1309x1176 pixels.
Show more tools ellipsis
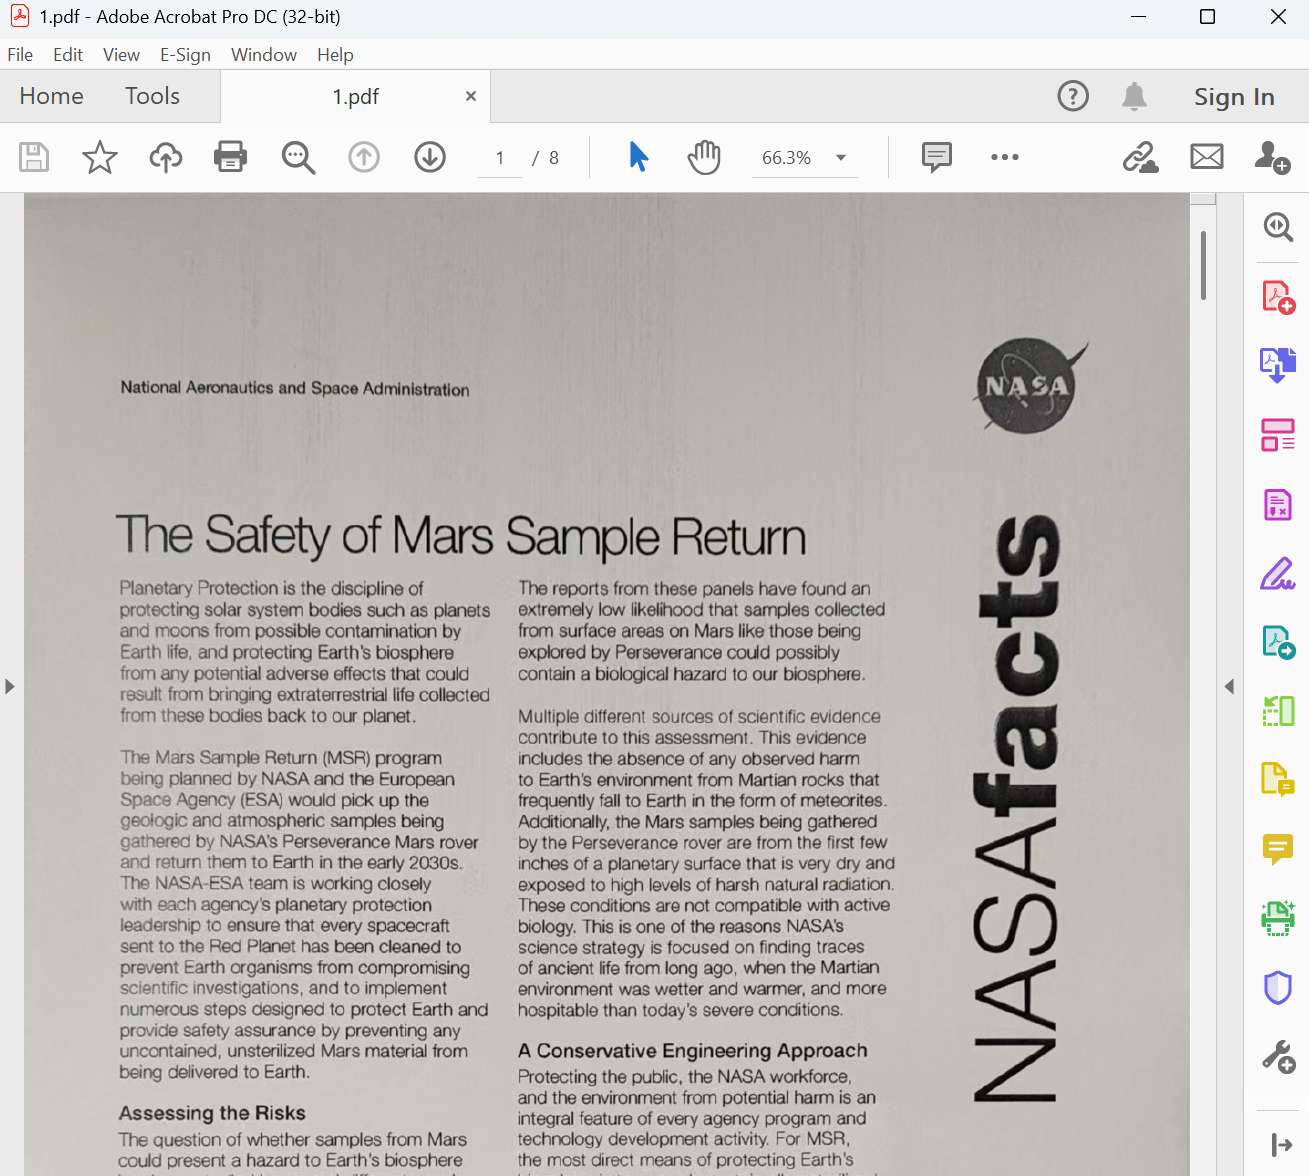(x=1005, y=157)
